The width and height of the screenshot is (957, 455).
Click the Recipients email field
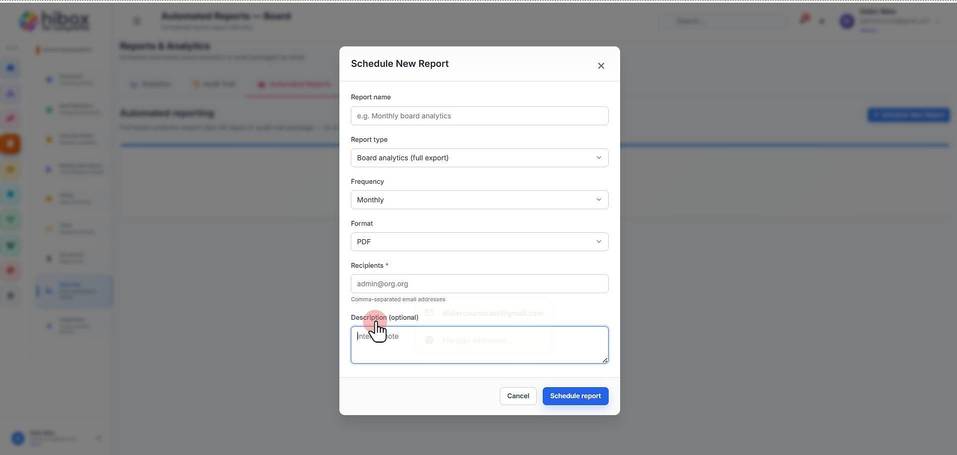[x=479, y=283]
